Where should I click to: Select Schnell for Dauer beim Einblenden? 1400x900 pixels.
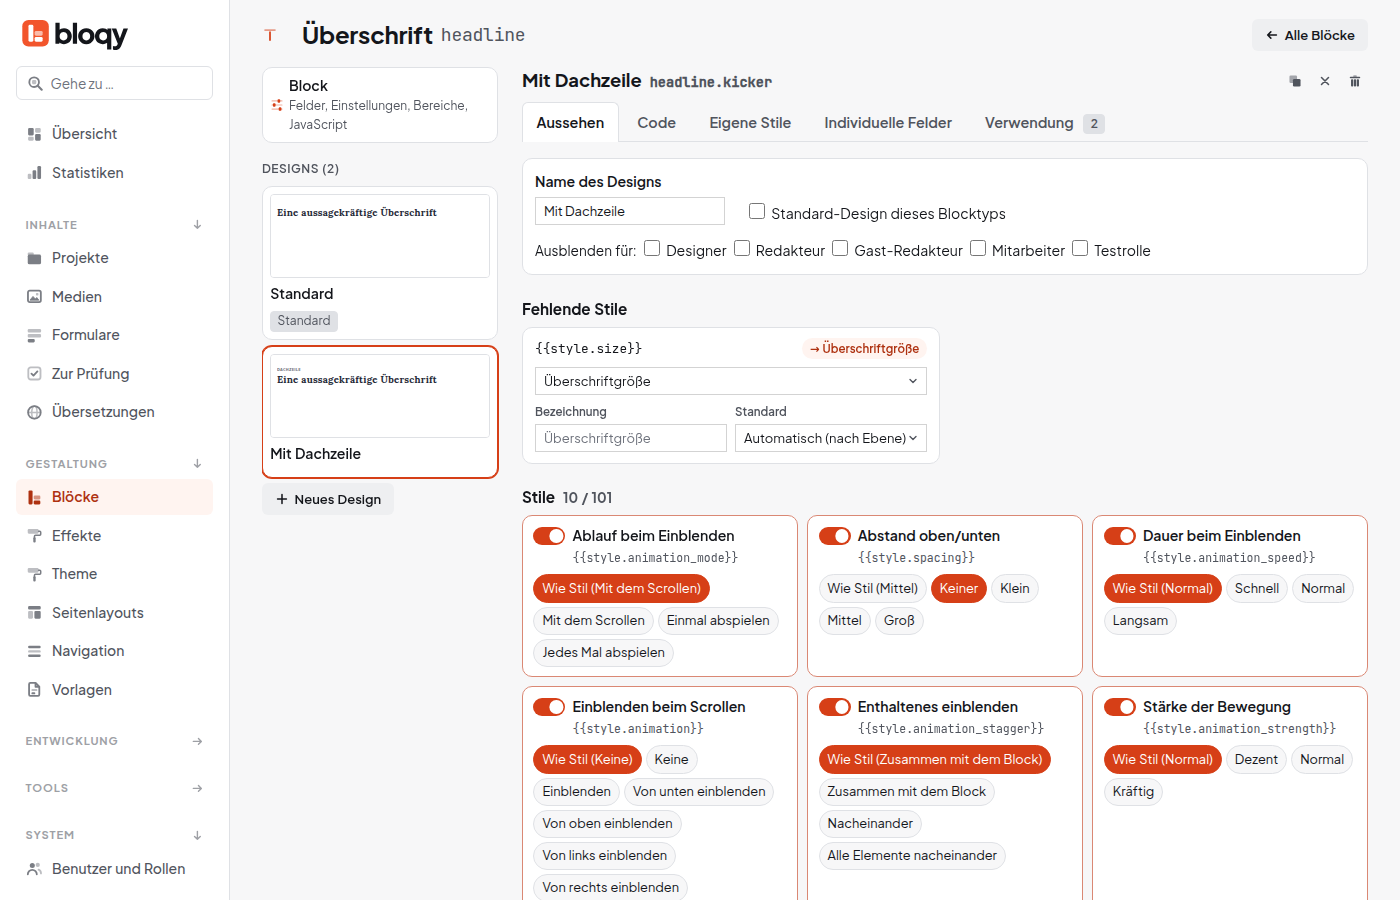pyautogui.click(x=1257, y=589)
